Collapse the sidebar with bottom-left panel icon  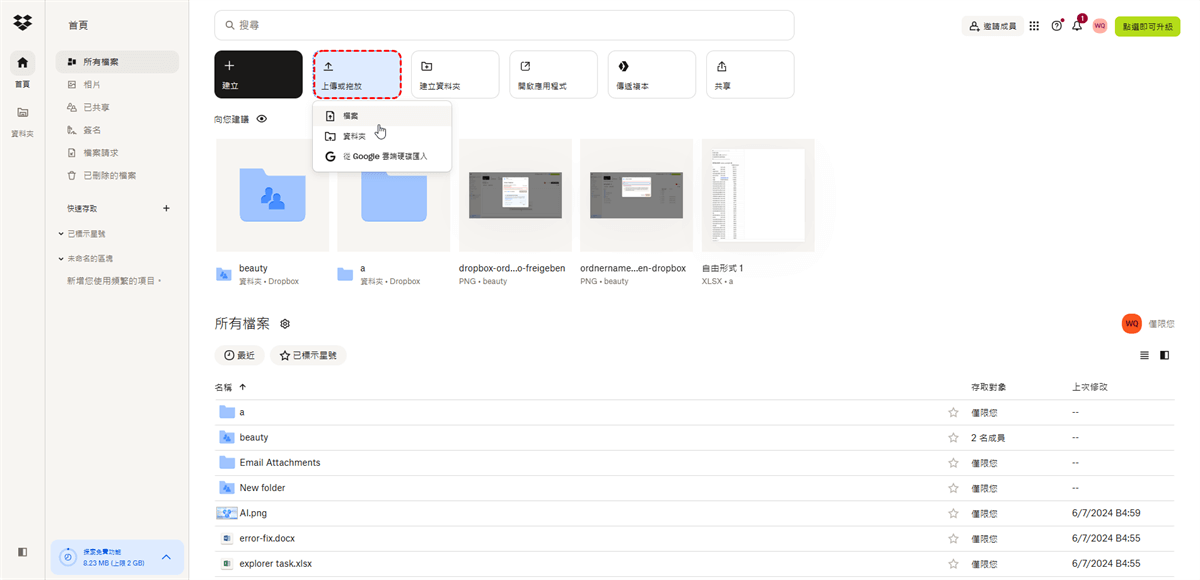[22, 552]
